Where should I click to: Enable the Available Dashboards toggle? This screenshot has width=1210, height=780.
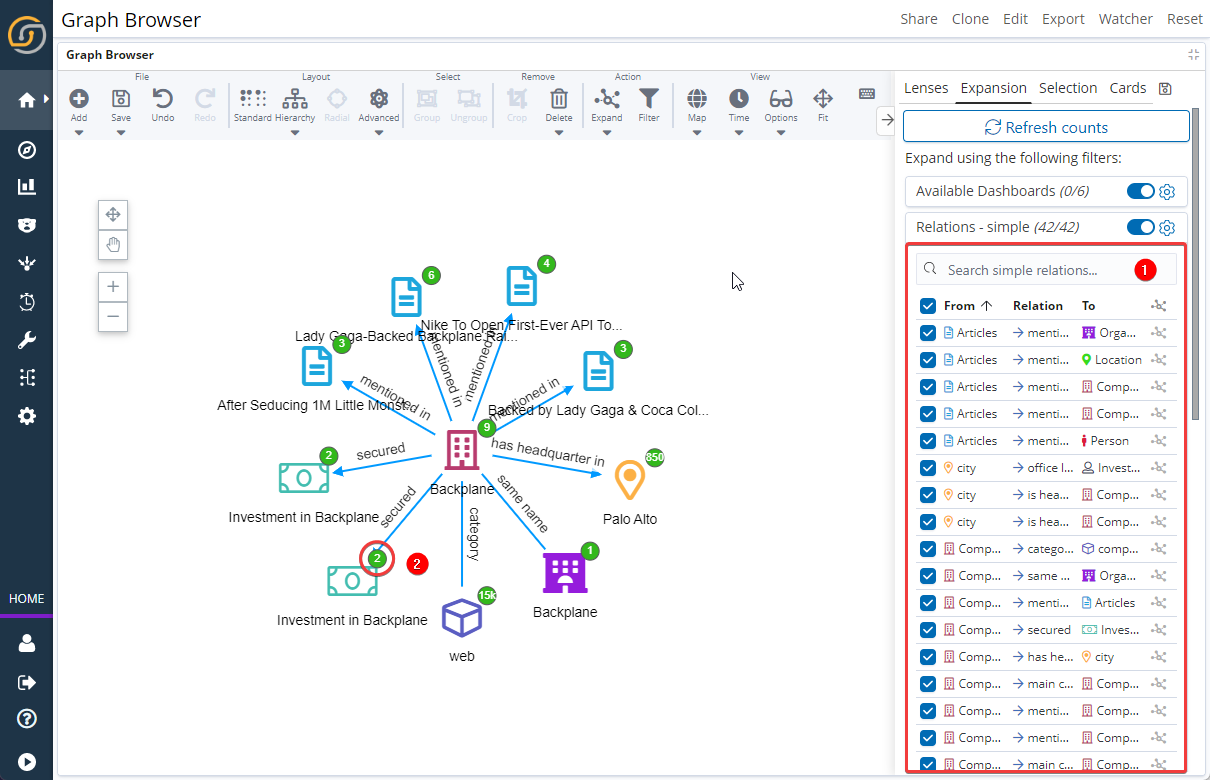1140,191
